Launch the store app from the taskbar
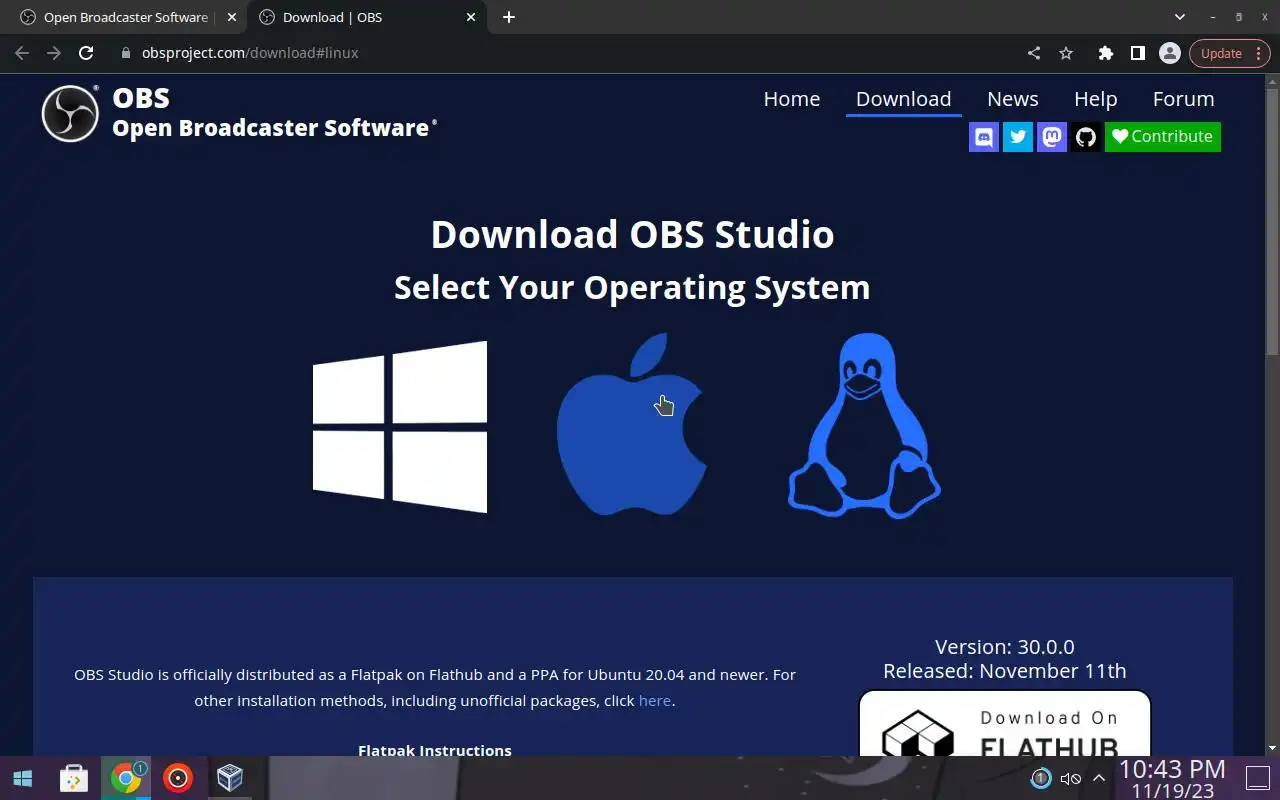1280x800 pixels. (73, 778)
